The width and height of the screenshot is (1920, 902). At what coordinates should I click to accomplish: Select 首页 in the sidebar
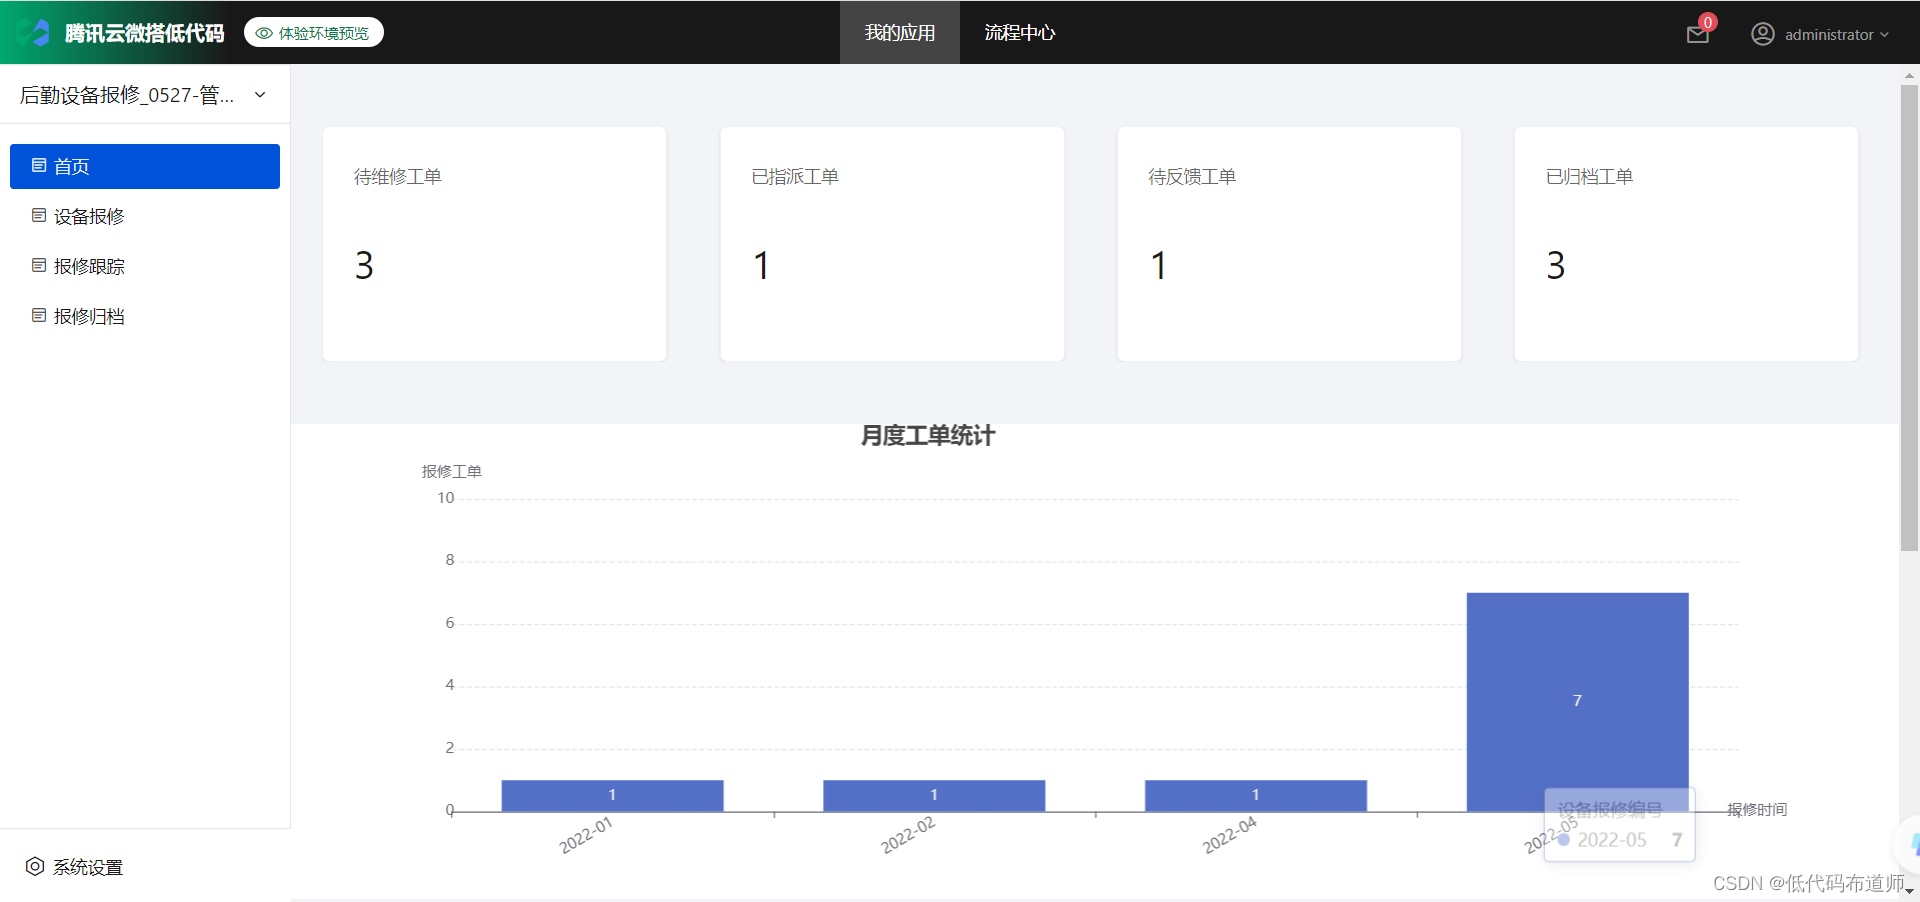pyautogui.click(x=145, y=166)
